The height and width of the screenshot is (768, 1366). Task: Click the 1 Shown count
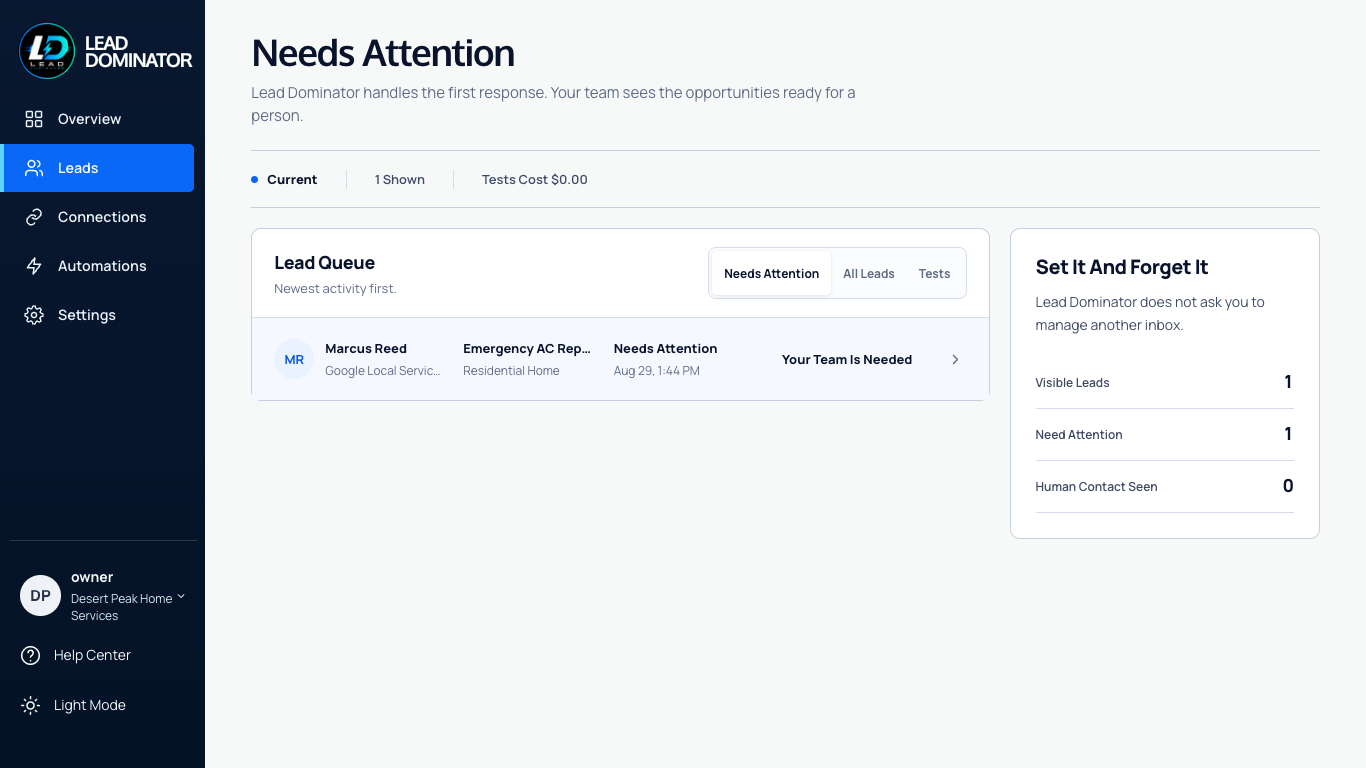pyautogui.click(x=400, y=180)
